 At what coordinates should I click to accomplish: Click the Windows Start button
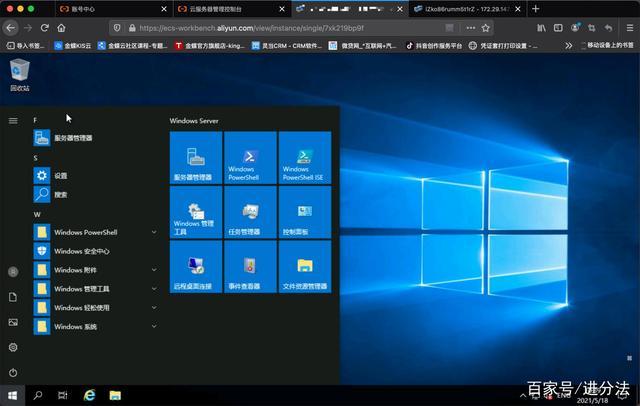tap(13, 395)
